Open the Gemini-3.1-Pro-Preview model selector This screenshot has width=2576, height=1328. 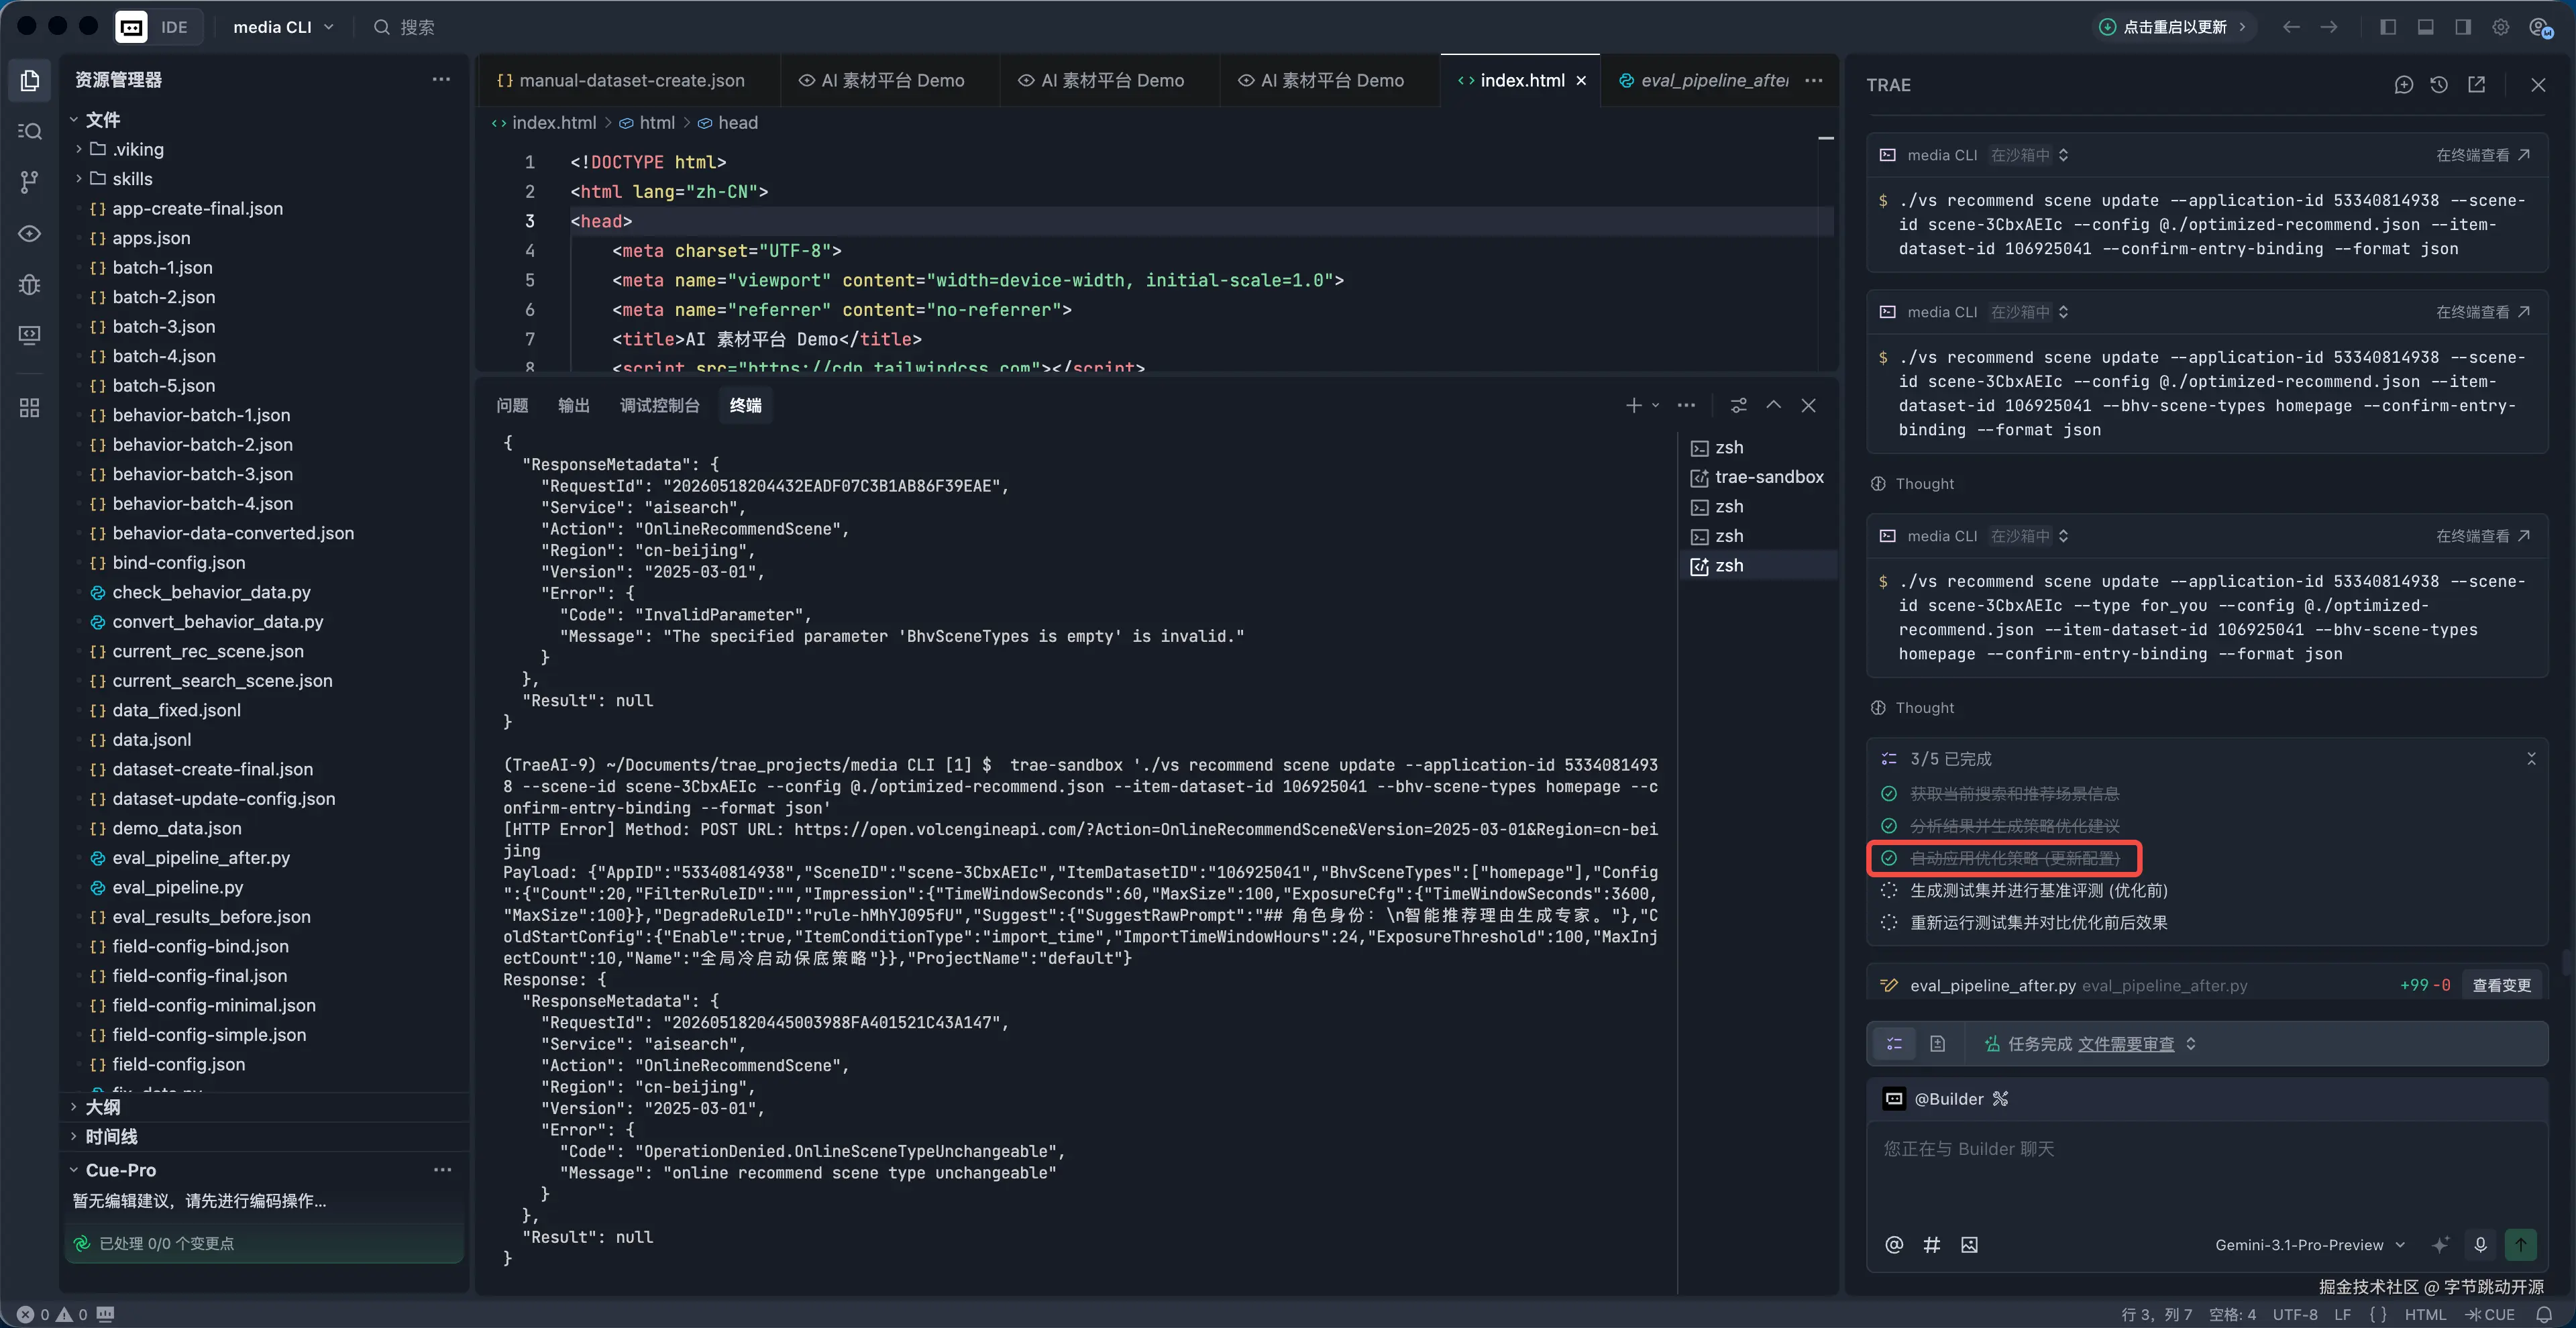click(2309, 1245)
